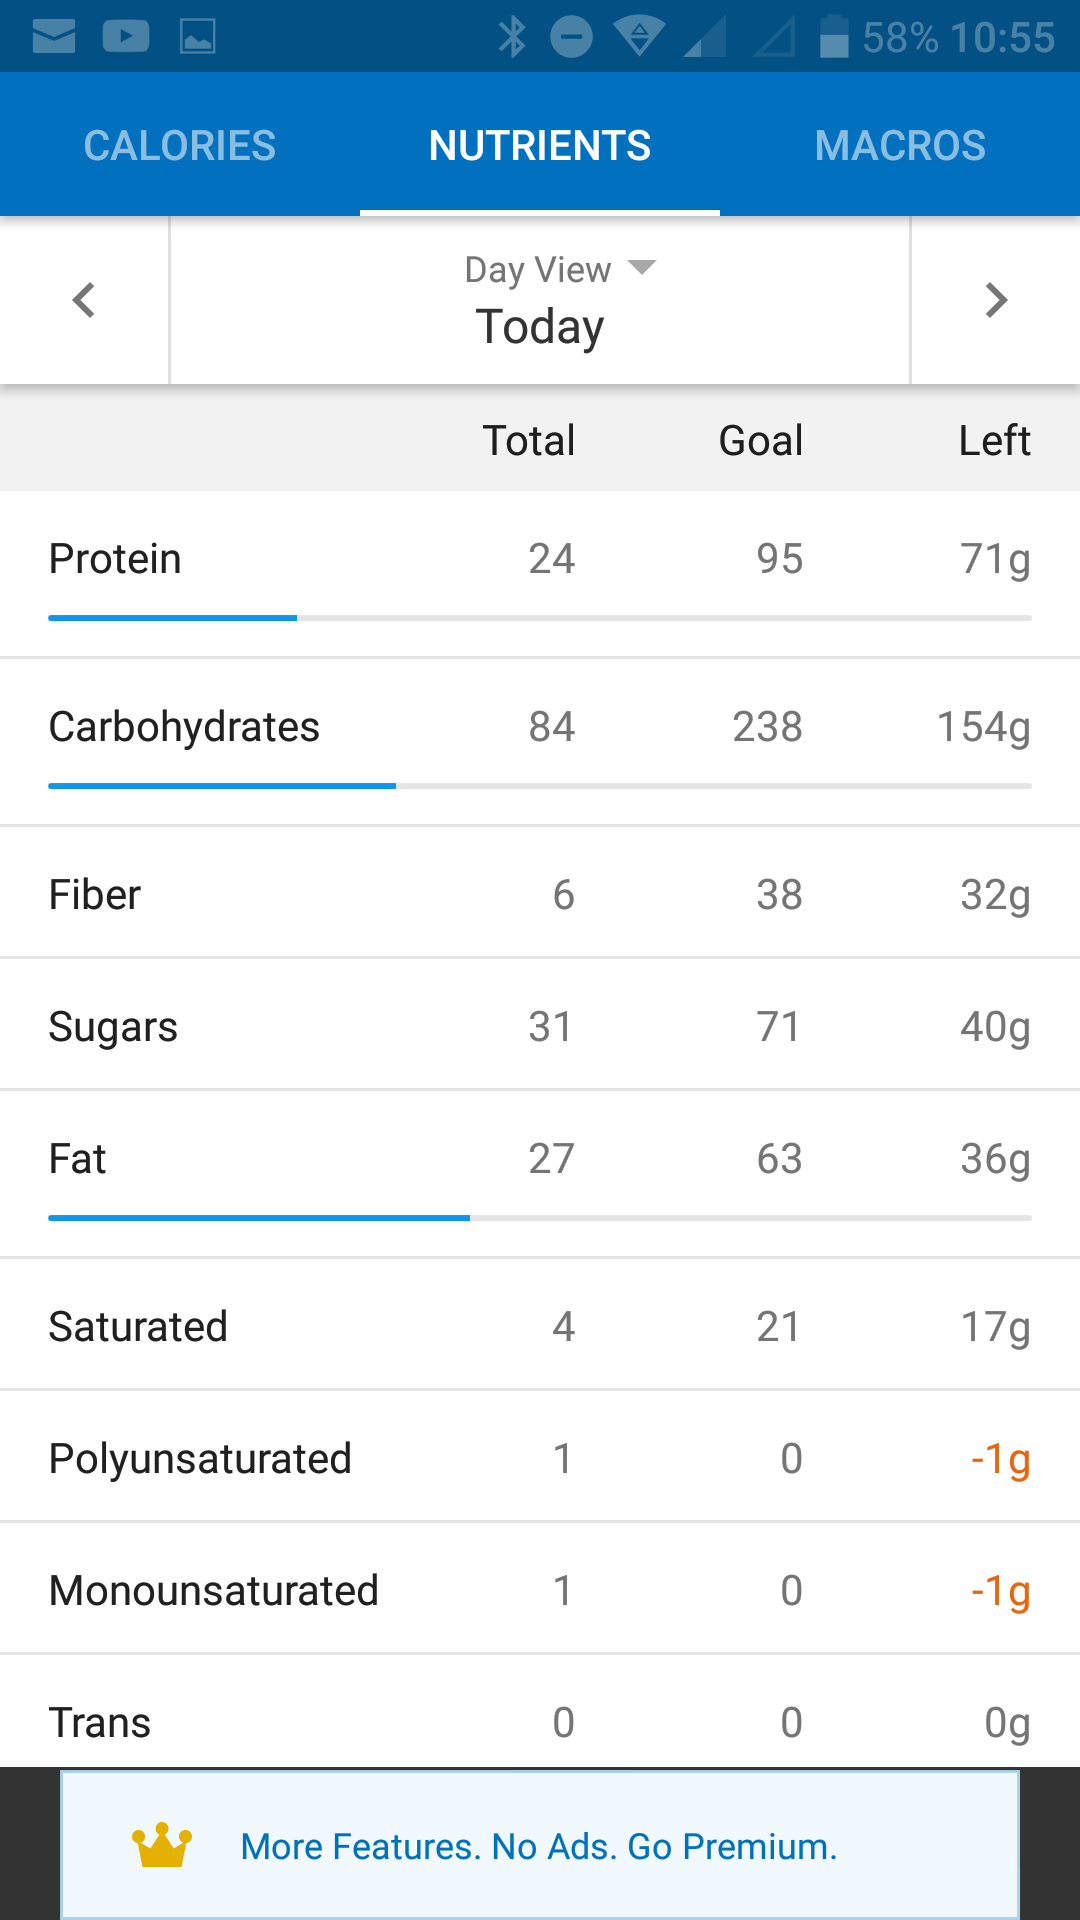Image resolution: width=1080 pixels, height=1920 pixels.
Task: Go to next day with right chevron
Action: (996, 300)
